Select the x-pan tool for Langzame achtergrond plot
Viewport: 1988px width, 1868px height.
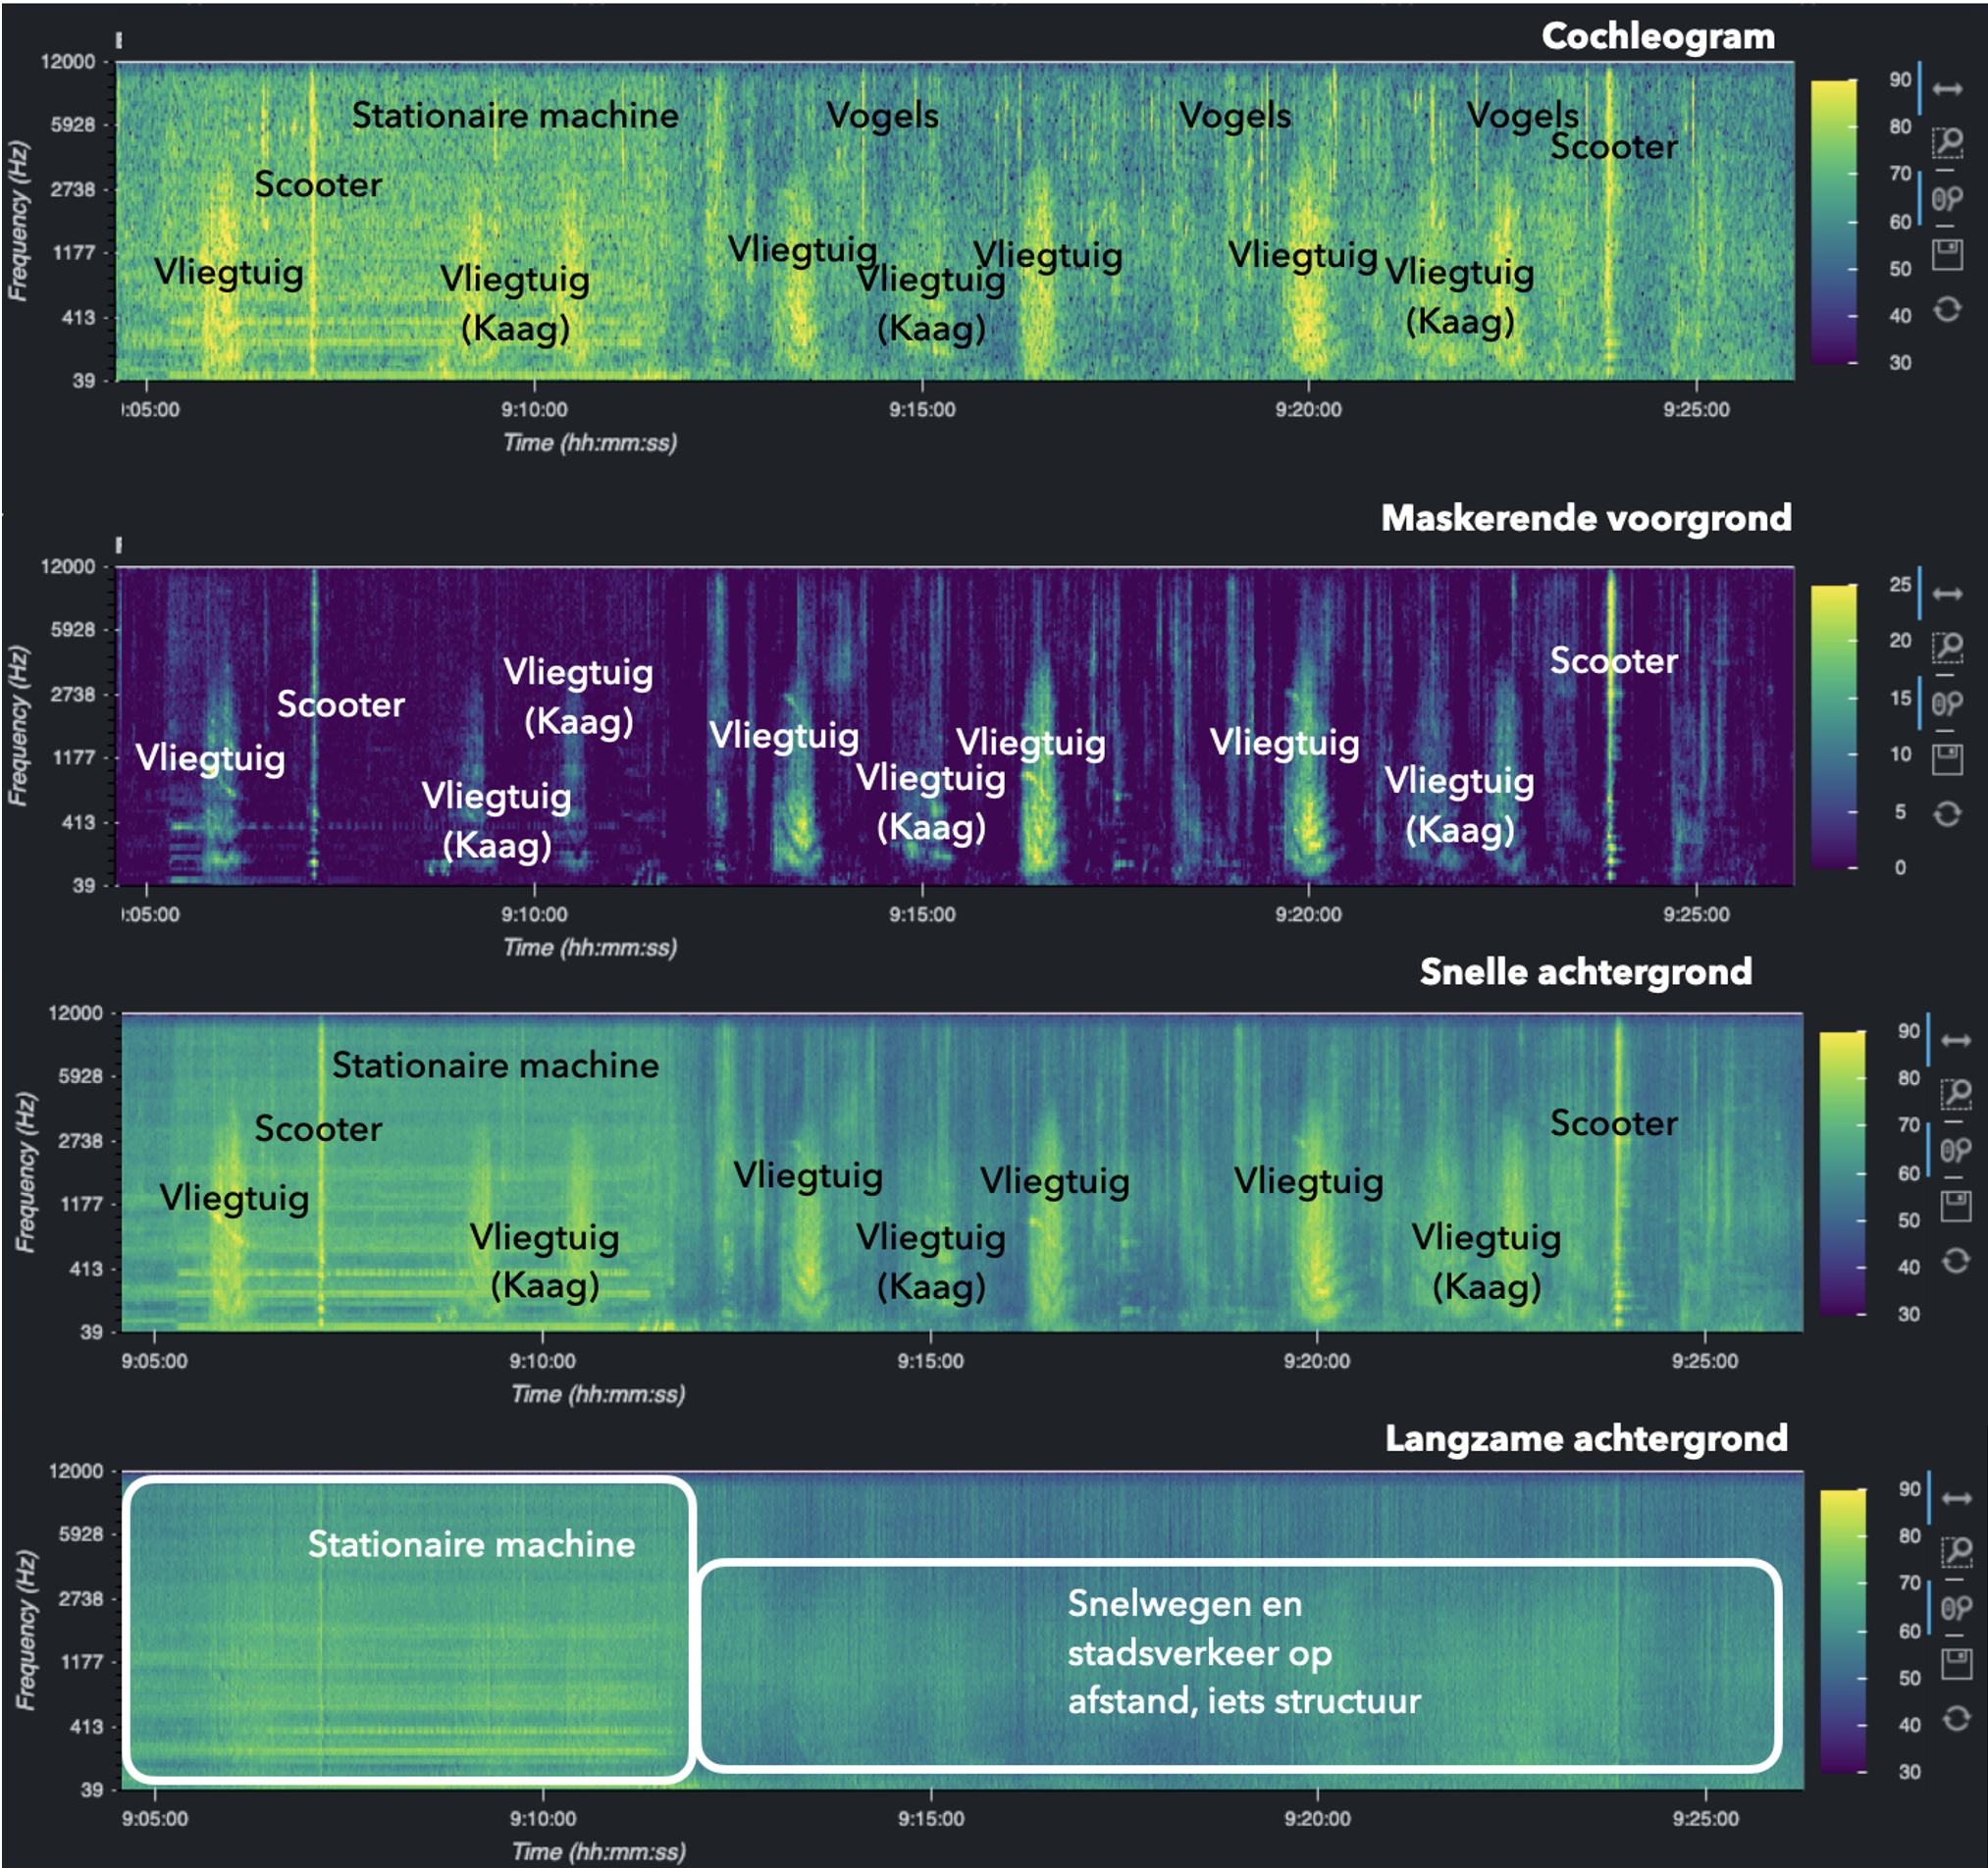(x=1957, y=1498)
